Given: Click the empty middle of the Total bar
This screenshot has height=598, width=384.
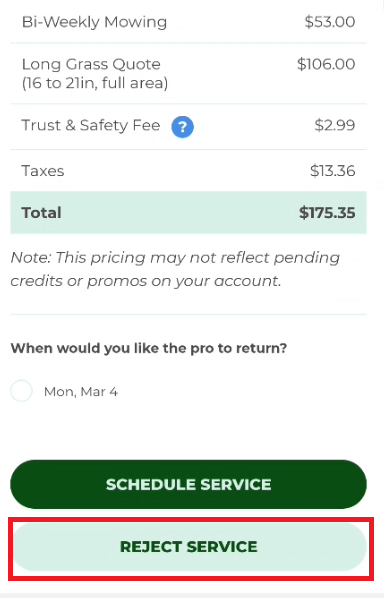Looking at the screenshot, I should pyautogui.click(x=180, y=213).
